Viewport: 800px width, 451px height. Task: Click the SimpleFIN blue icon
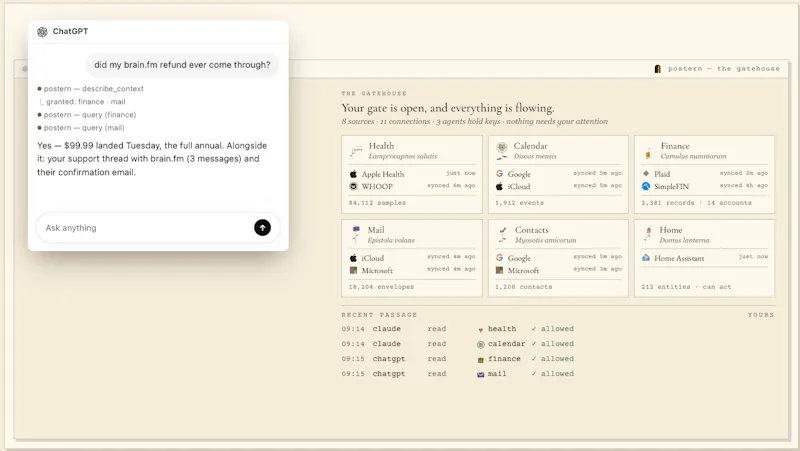pyautogui.click(x=646, y=186)
